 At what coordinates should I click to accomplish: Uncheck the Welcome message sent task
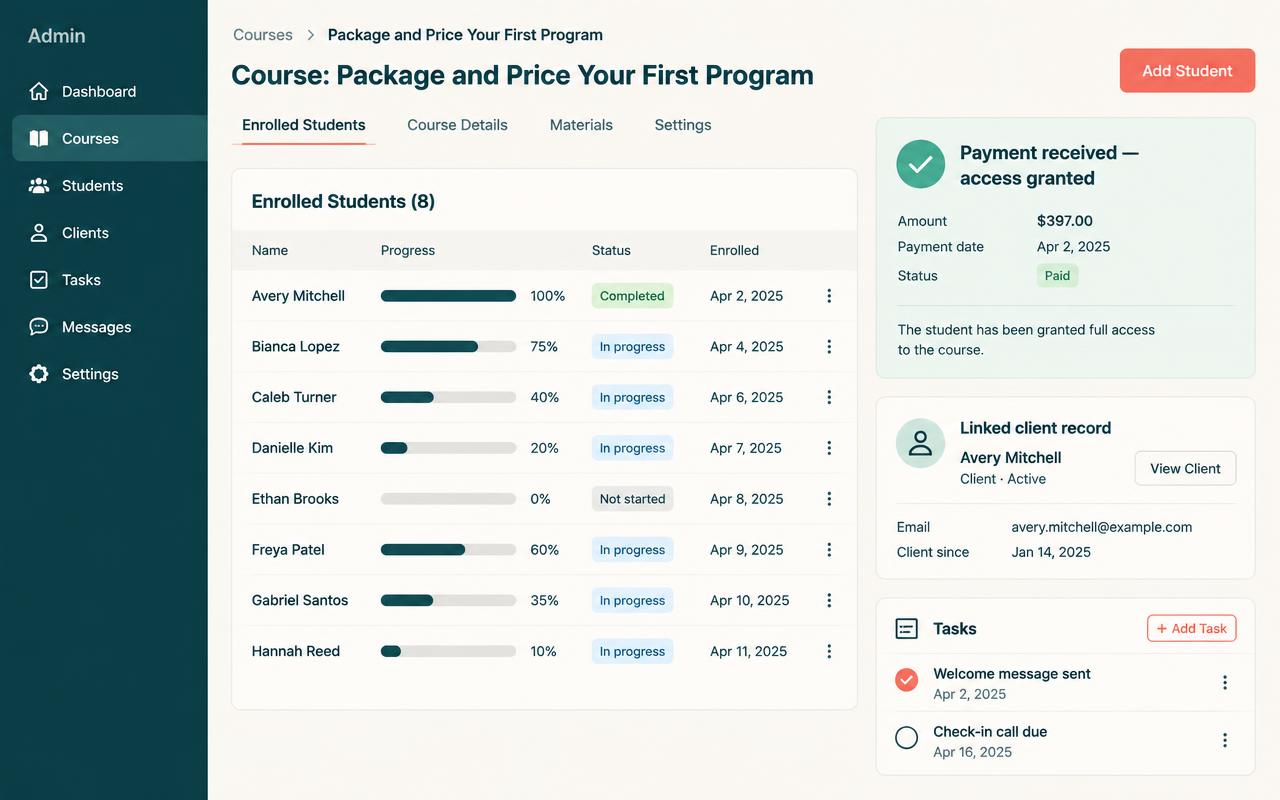click(x=906, y=680)
